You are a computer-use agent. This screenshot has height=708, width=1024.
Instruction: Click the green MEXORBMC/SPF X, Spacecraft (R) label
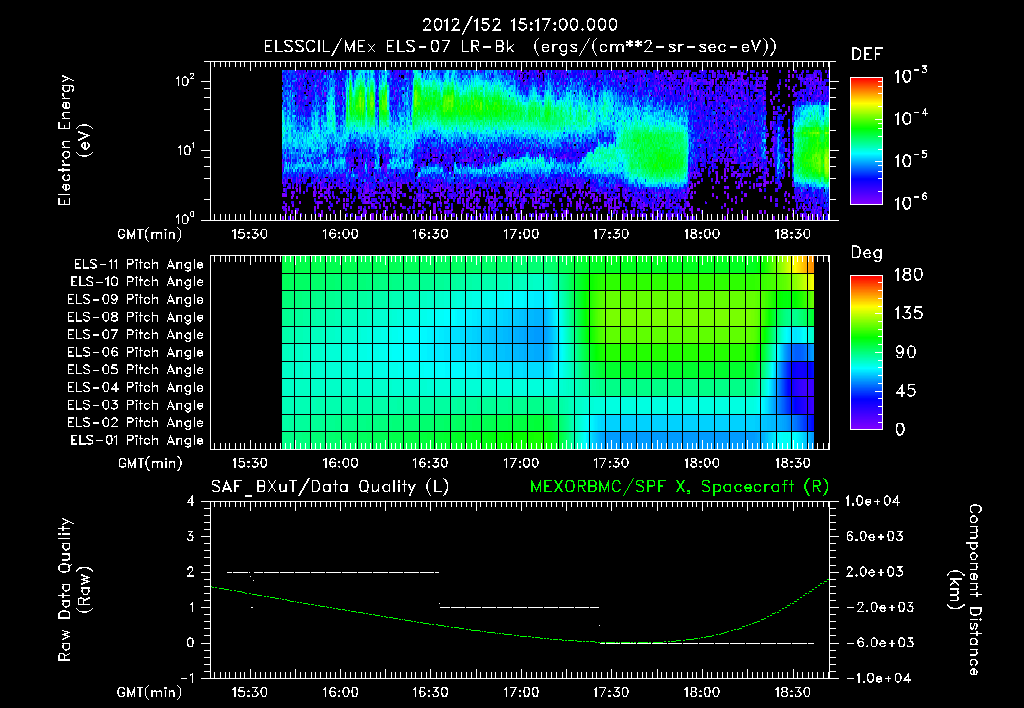click(x=679, y=487)
